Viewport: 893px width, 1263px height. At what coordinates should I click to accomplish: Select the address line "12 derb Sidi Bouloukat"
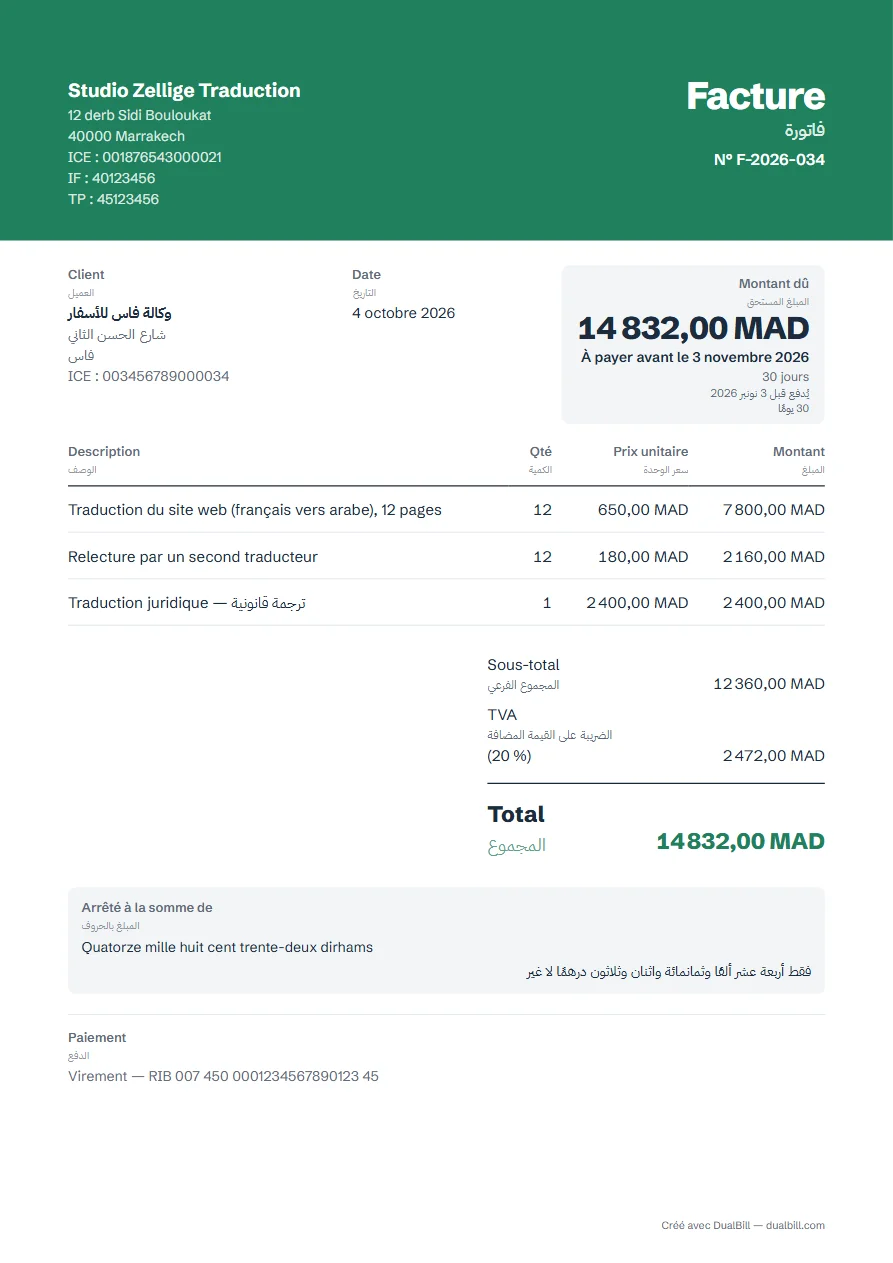[x=140, y=115]
